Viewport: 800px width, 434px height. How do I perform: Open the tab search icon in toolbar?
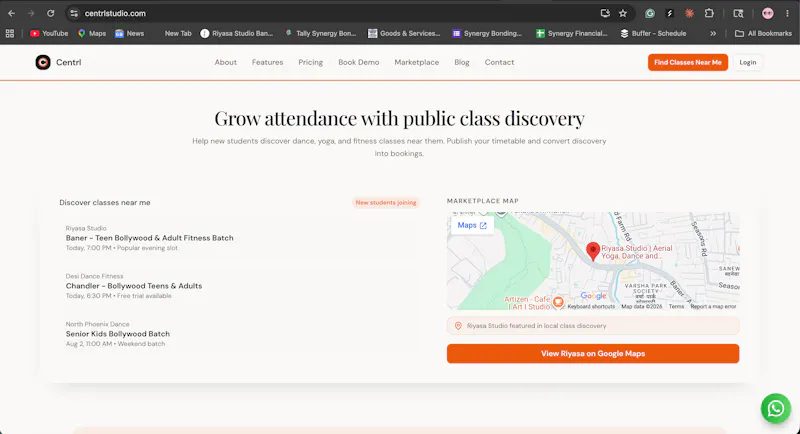[x=738, y=13]
